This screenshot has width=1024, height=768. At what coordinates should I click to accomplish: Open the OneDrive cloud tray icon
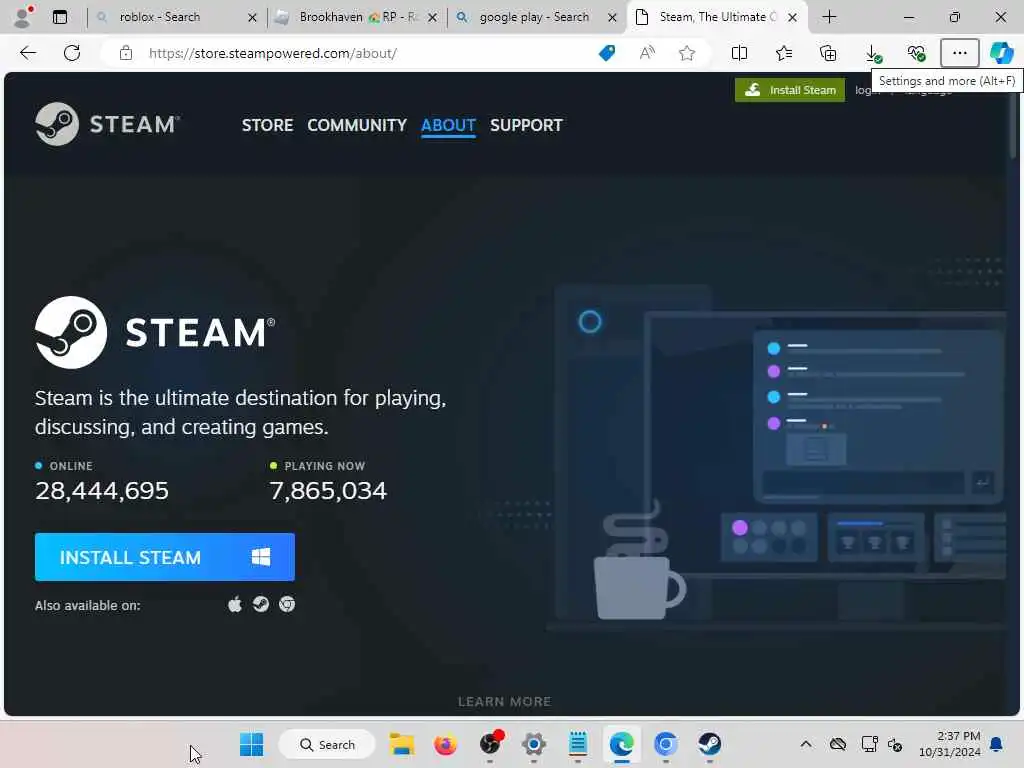coord(838,744)
